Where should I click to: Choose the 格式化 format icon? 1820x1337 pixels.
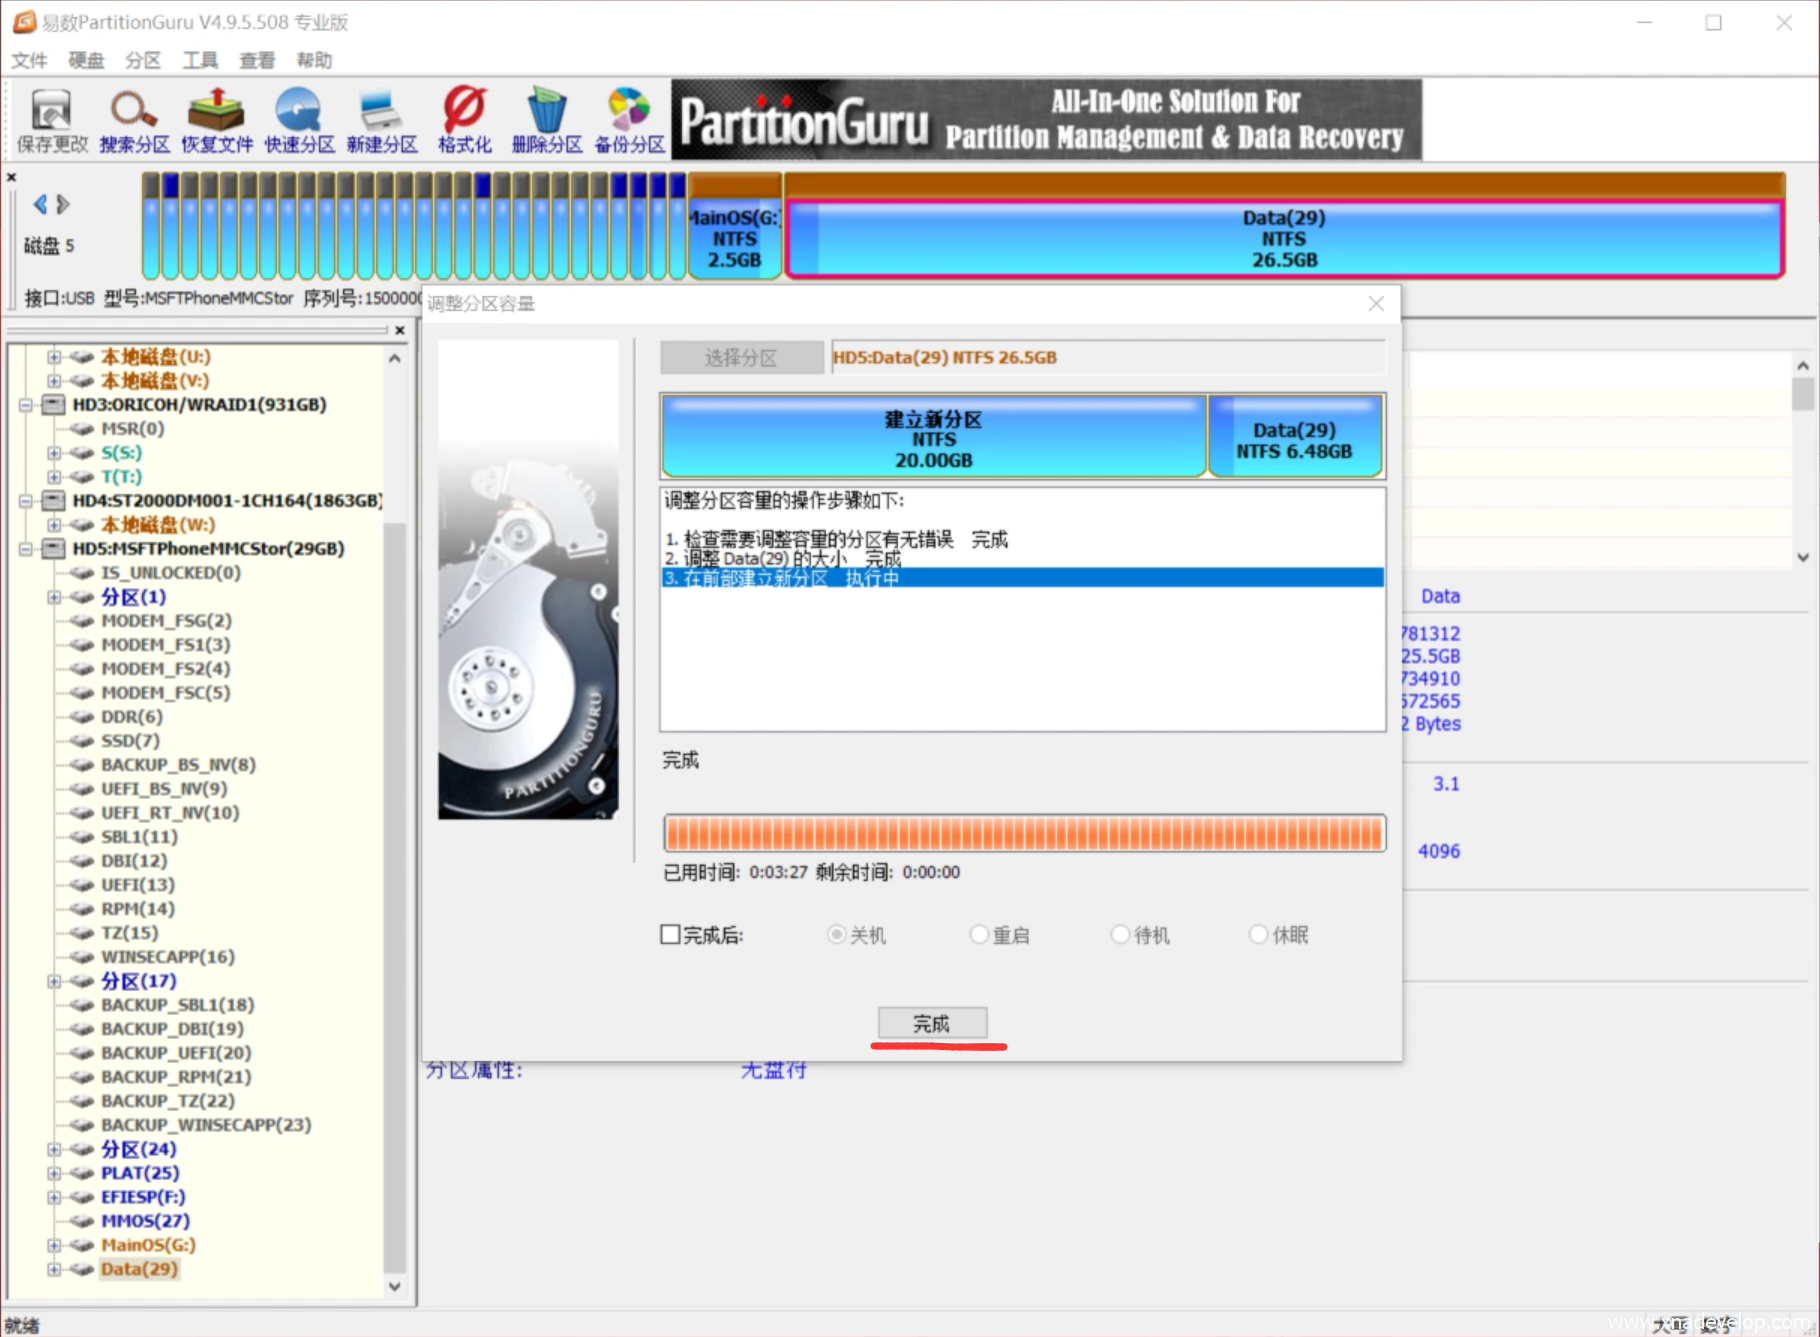tap(464, 120)
